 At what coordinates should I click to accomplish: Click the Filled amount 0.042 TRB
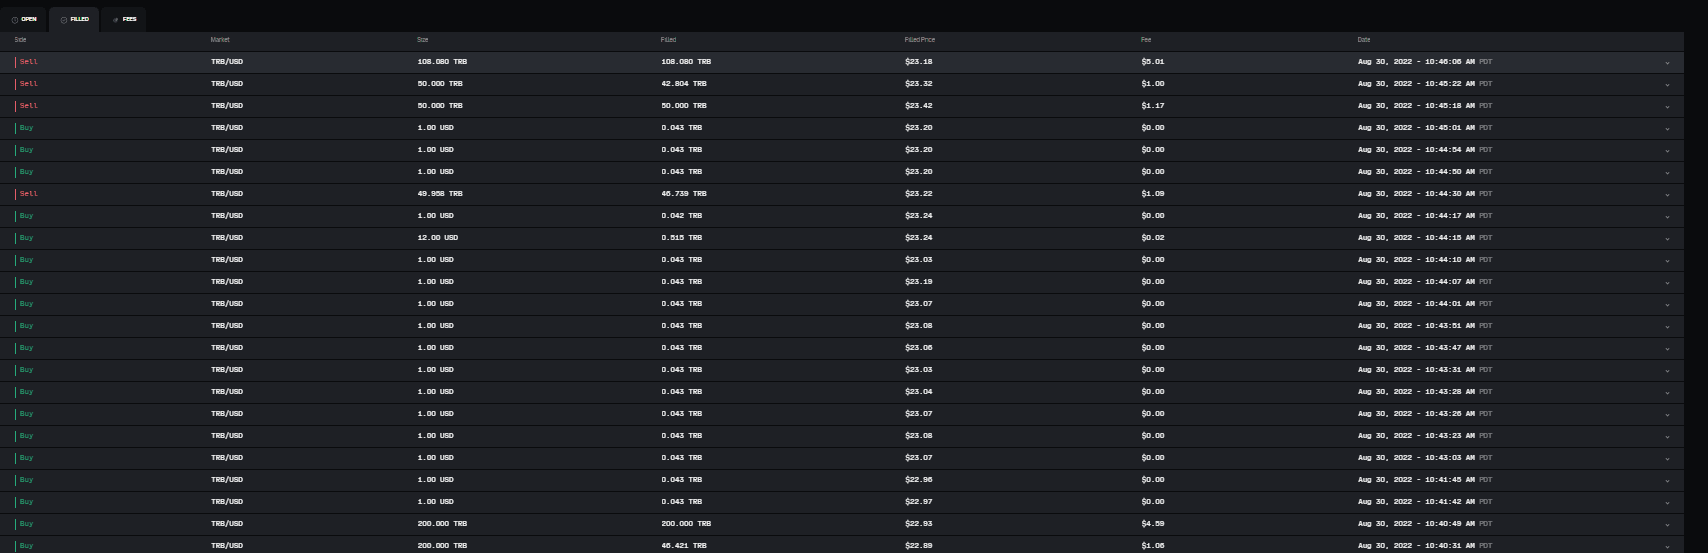681,216
